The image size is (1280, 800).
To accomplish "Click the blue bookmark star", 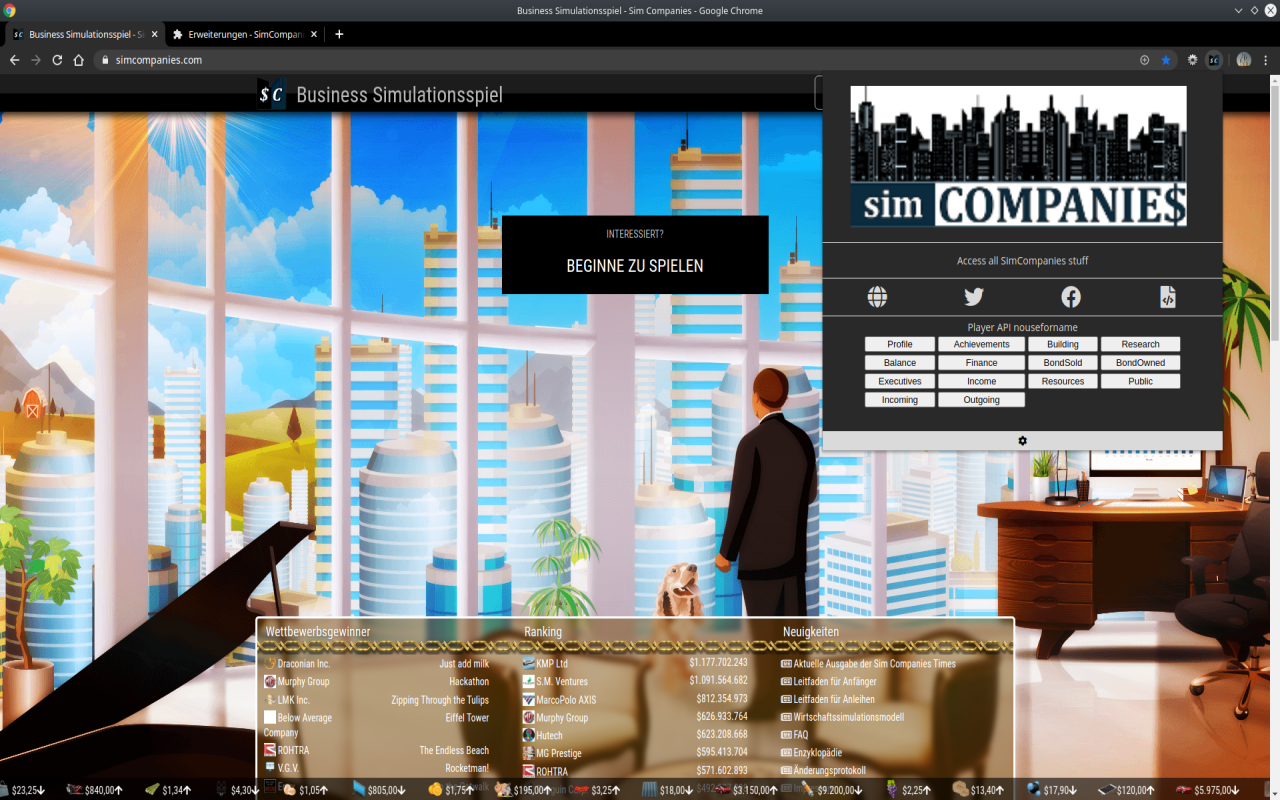I will click(1166, 60).
